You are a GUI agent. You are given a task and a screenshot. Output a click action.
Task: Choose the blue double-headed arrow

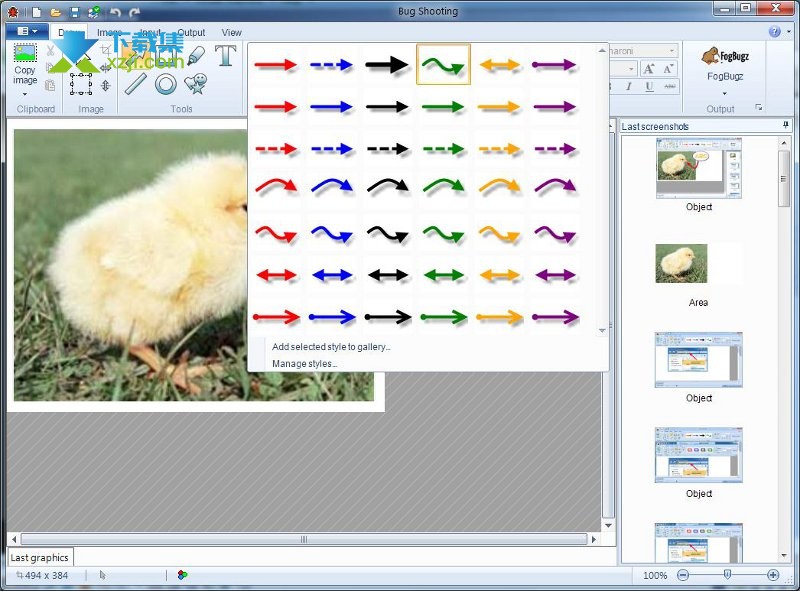[332, 276]
